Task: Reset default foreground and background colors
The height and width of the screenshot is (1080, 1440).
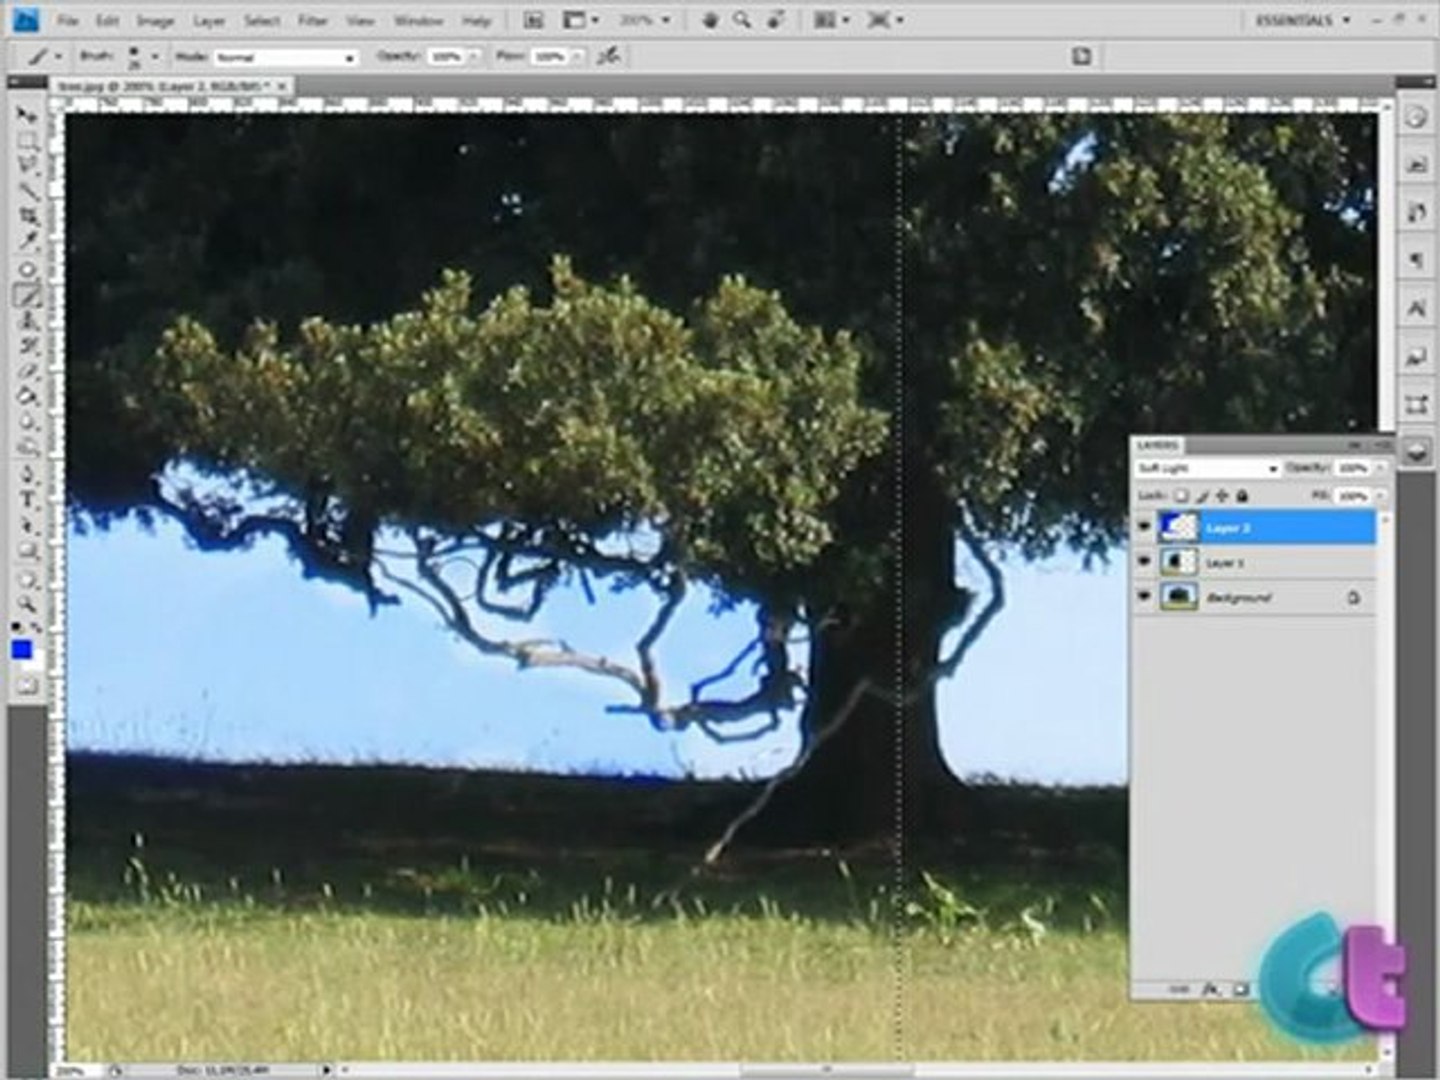Action: 19,628
